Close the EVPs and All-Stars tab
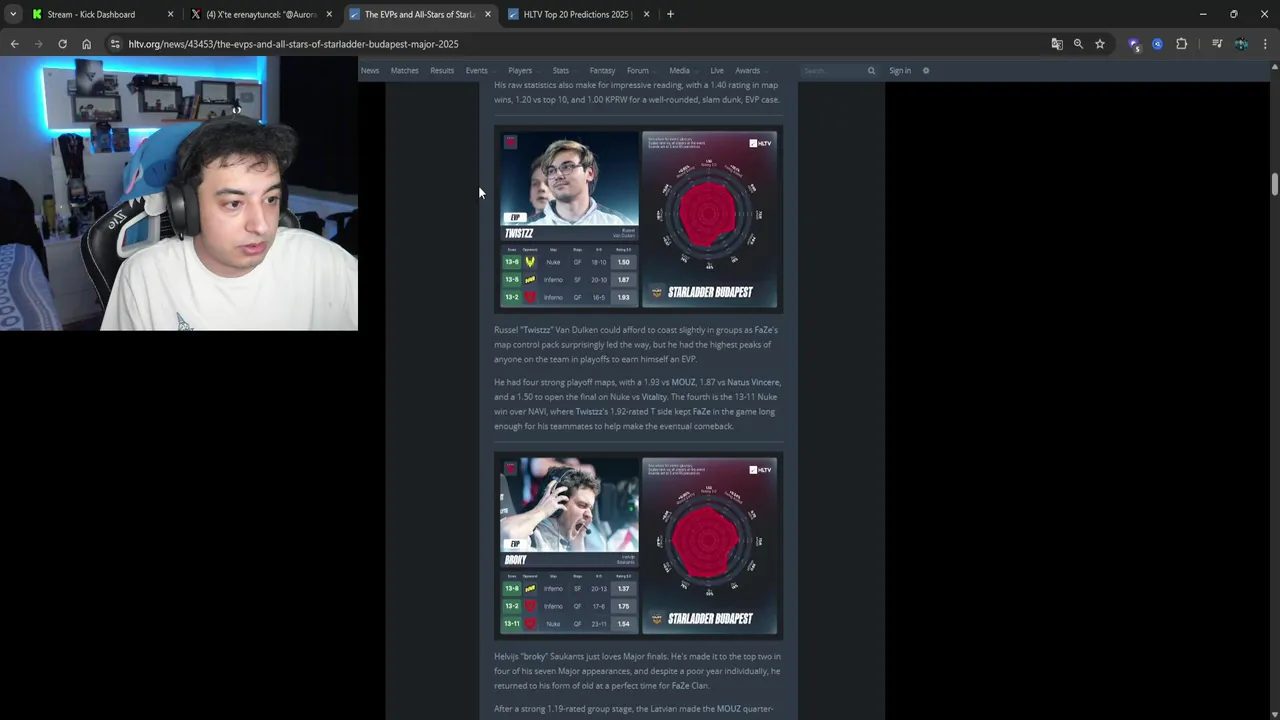The width and height of the screenshot is (1280, 720). click(x=487, y=14)
